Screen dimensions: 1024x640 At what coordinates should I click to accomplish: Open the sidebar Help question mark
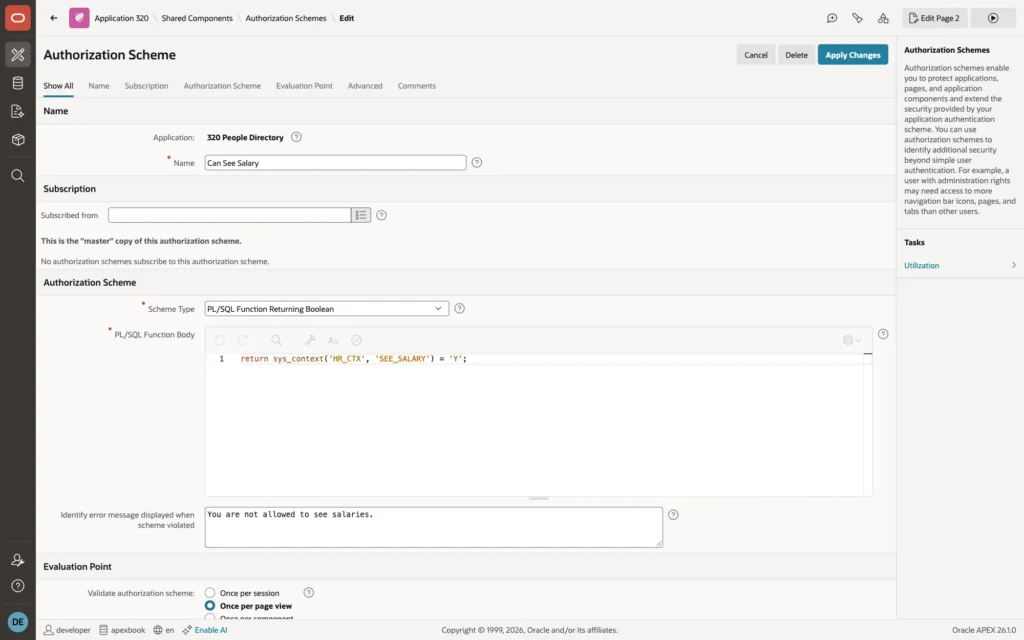[x=18, y=586]
